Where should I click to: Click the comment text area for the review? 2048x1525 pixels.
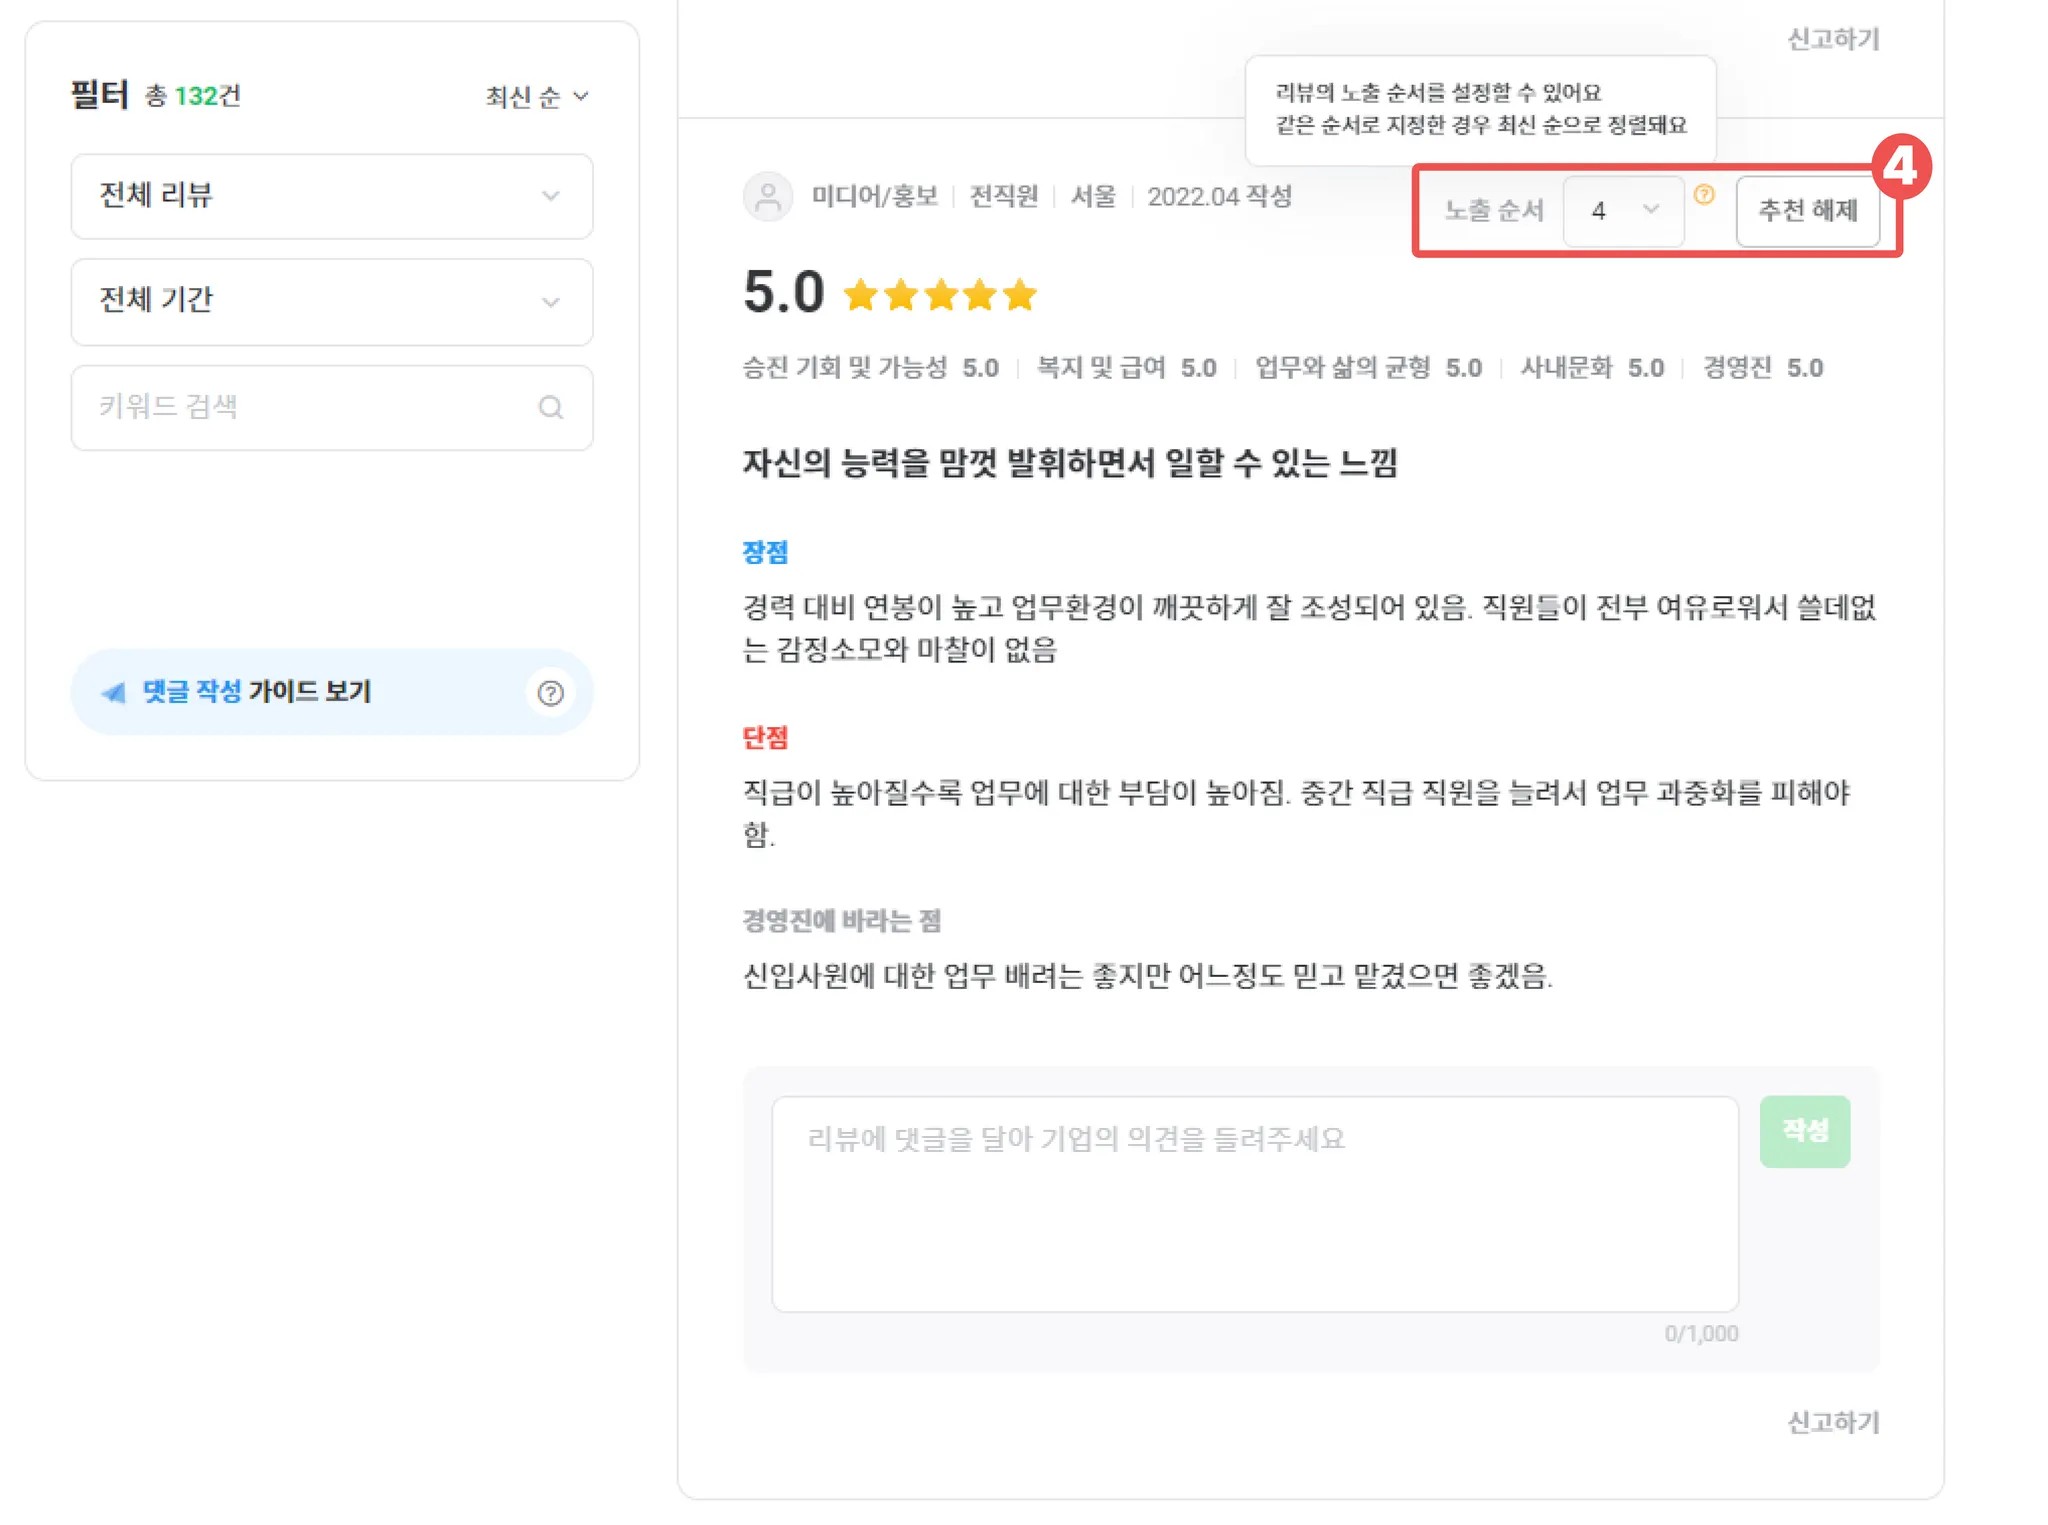(1254, 1203)
